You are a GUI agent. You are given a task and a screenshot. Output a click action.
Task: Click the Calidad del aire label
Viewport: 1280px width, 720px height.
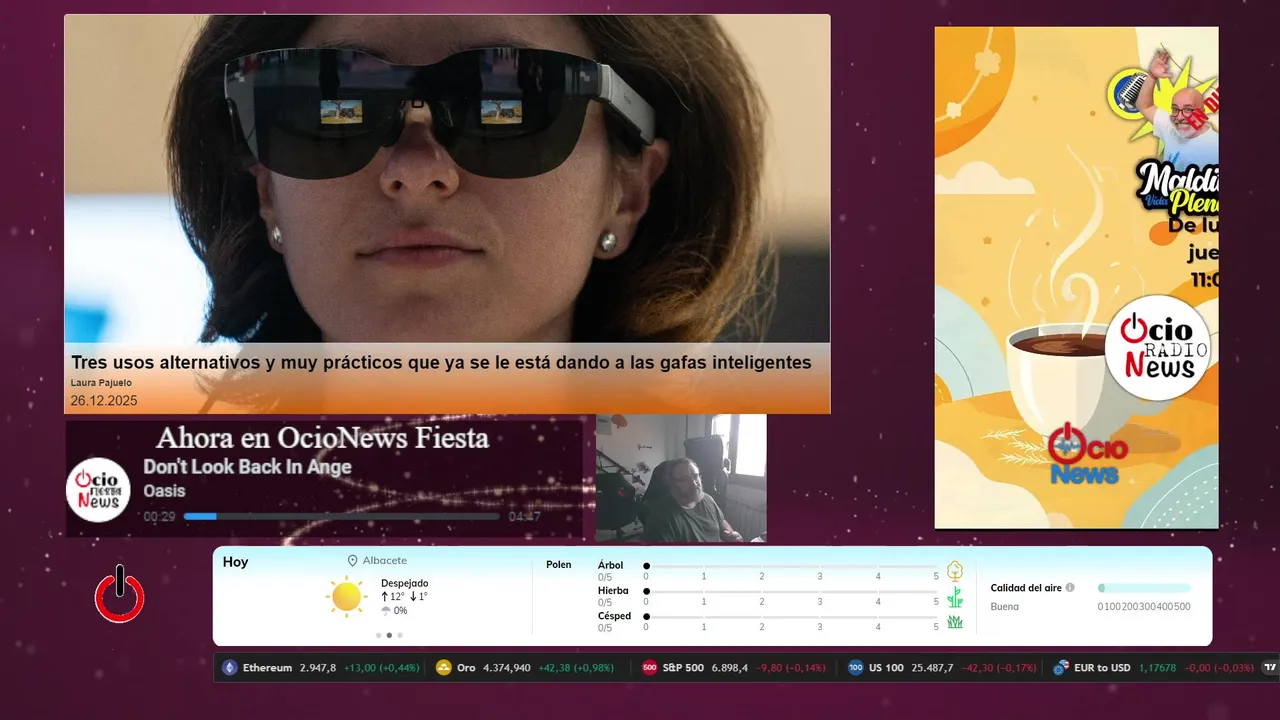coord(1026,588)
